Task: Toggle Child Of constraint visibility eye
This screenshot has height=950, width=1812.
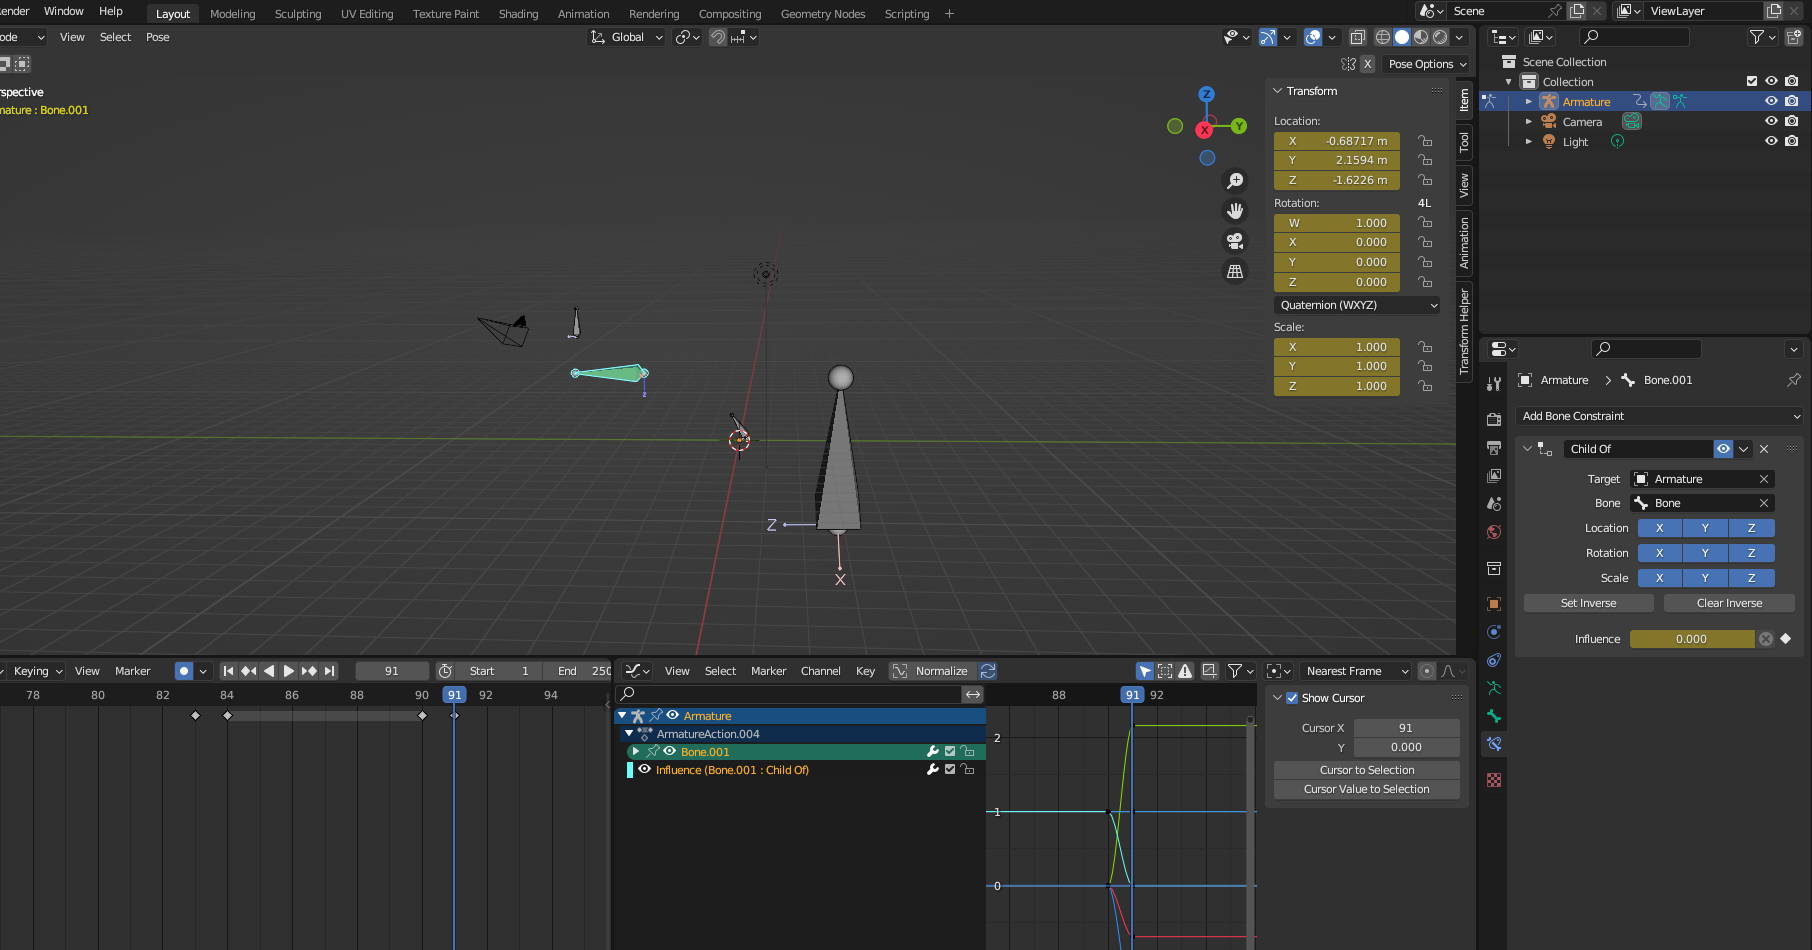Action: click(x=1723, y=449)
